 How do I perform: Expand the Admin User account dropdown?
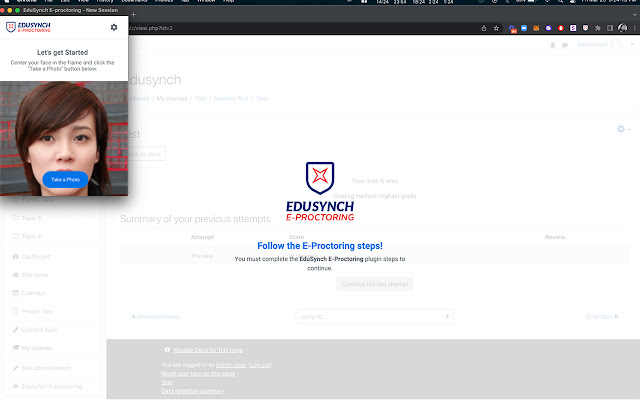tap(632, 44)
